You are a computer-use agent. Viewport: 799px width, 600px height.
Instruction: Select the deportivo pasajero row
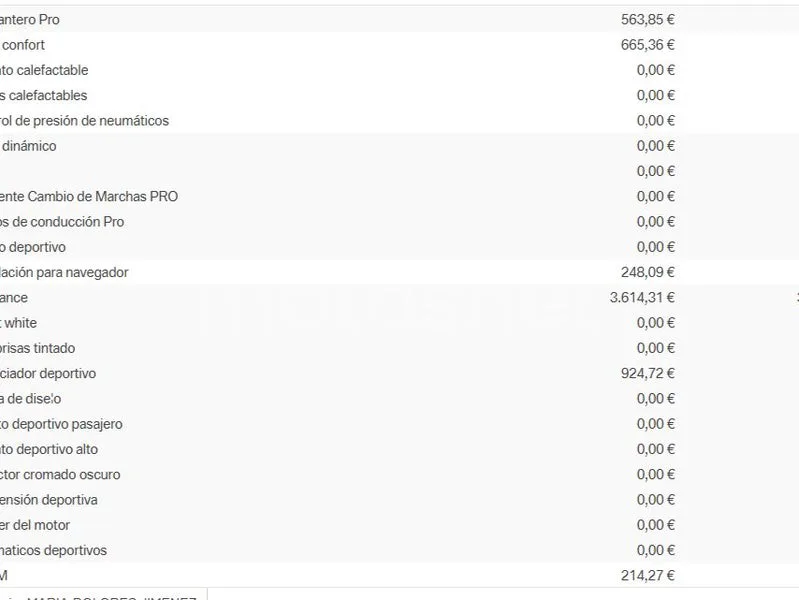click(400, 424)
